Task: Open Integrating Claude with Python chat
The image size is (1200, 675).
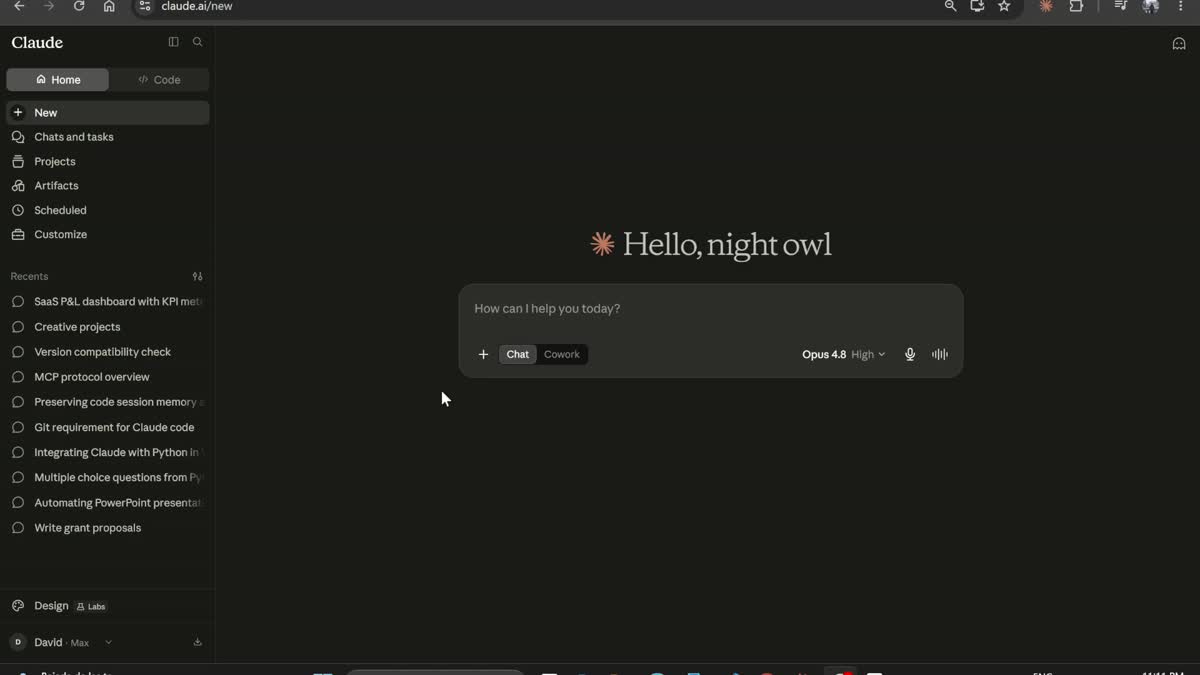Action: (107, 452)
